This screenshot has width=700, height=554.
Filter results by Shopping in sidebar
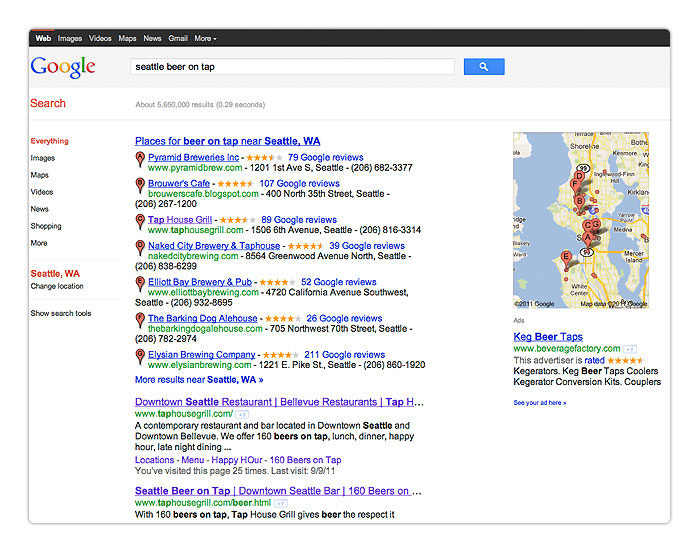(x=46, y=226)
